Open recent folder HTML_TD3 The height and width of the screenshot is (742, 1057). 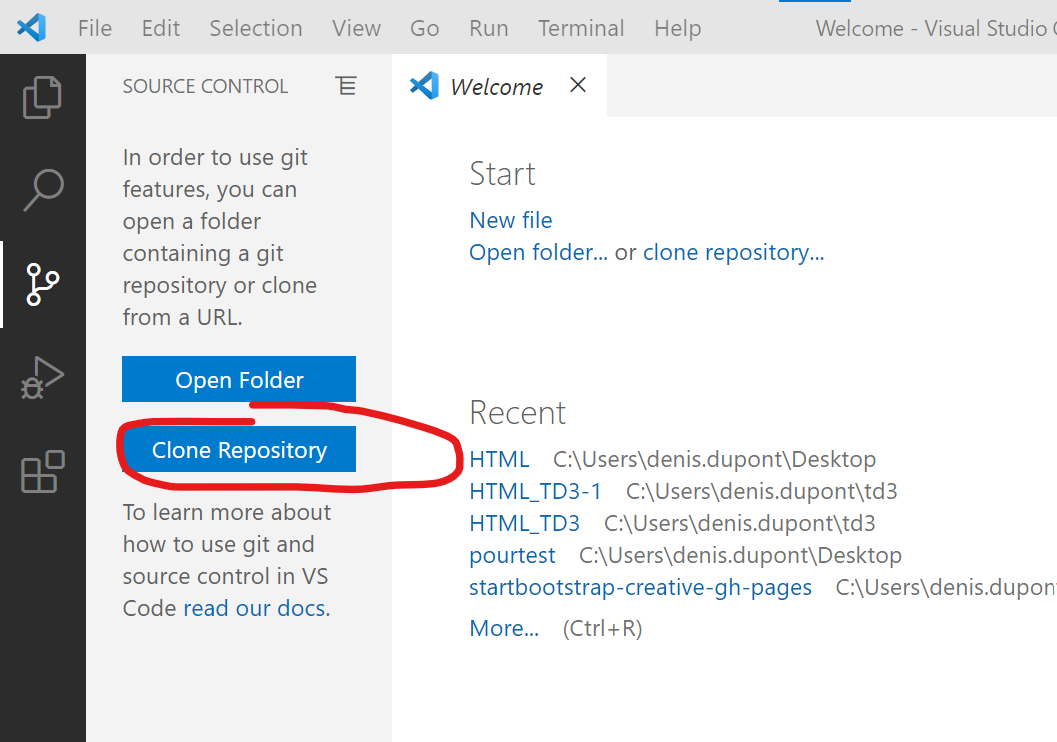pos(524,524)
